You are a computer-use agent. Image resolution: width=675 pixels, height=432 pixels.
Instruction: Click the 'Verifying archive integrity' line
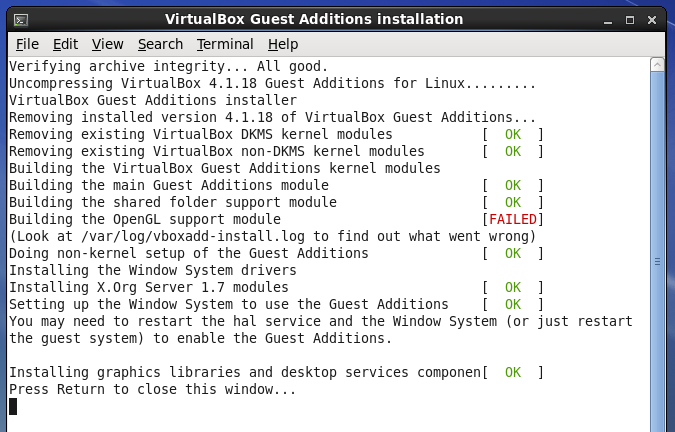[169, 67]
